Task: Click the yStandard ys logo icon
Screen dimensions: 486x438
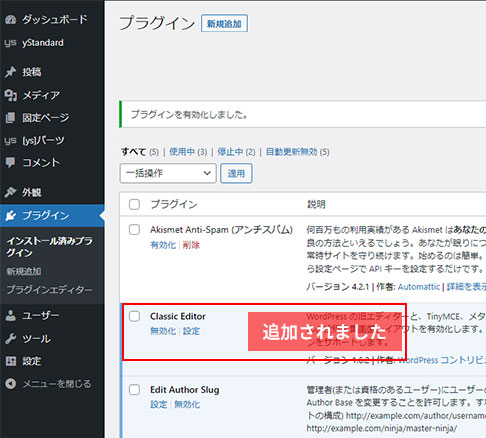Action: pos(10,43)
